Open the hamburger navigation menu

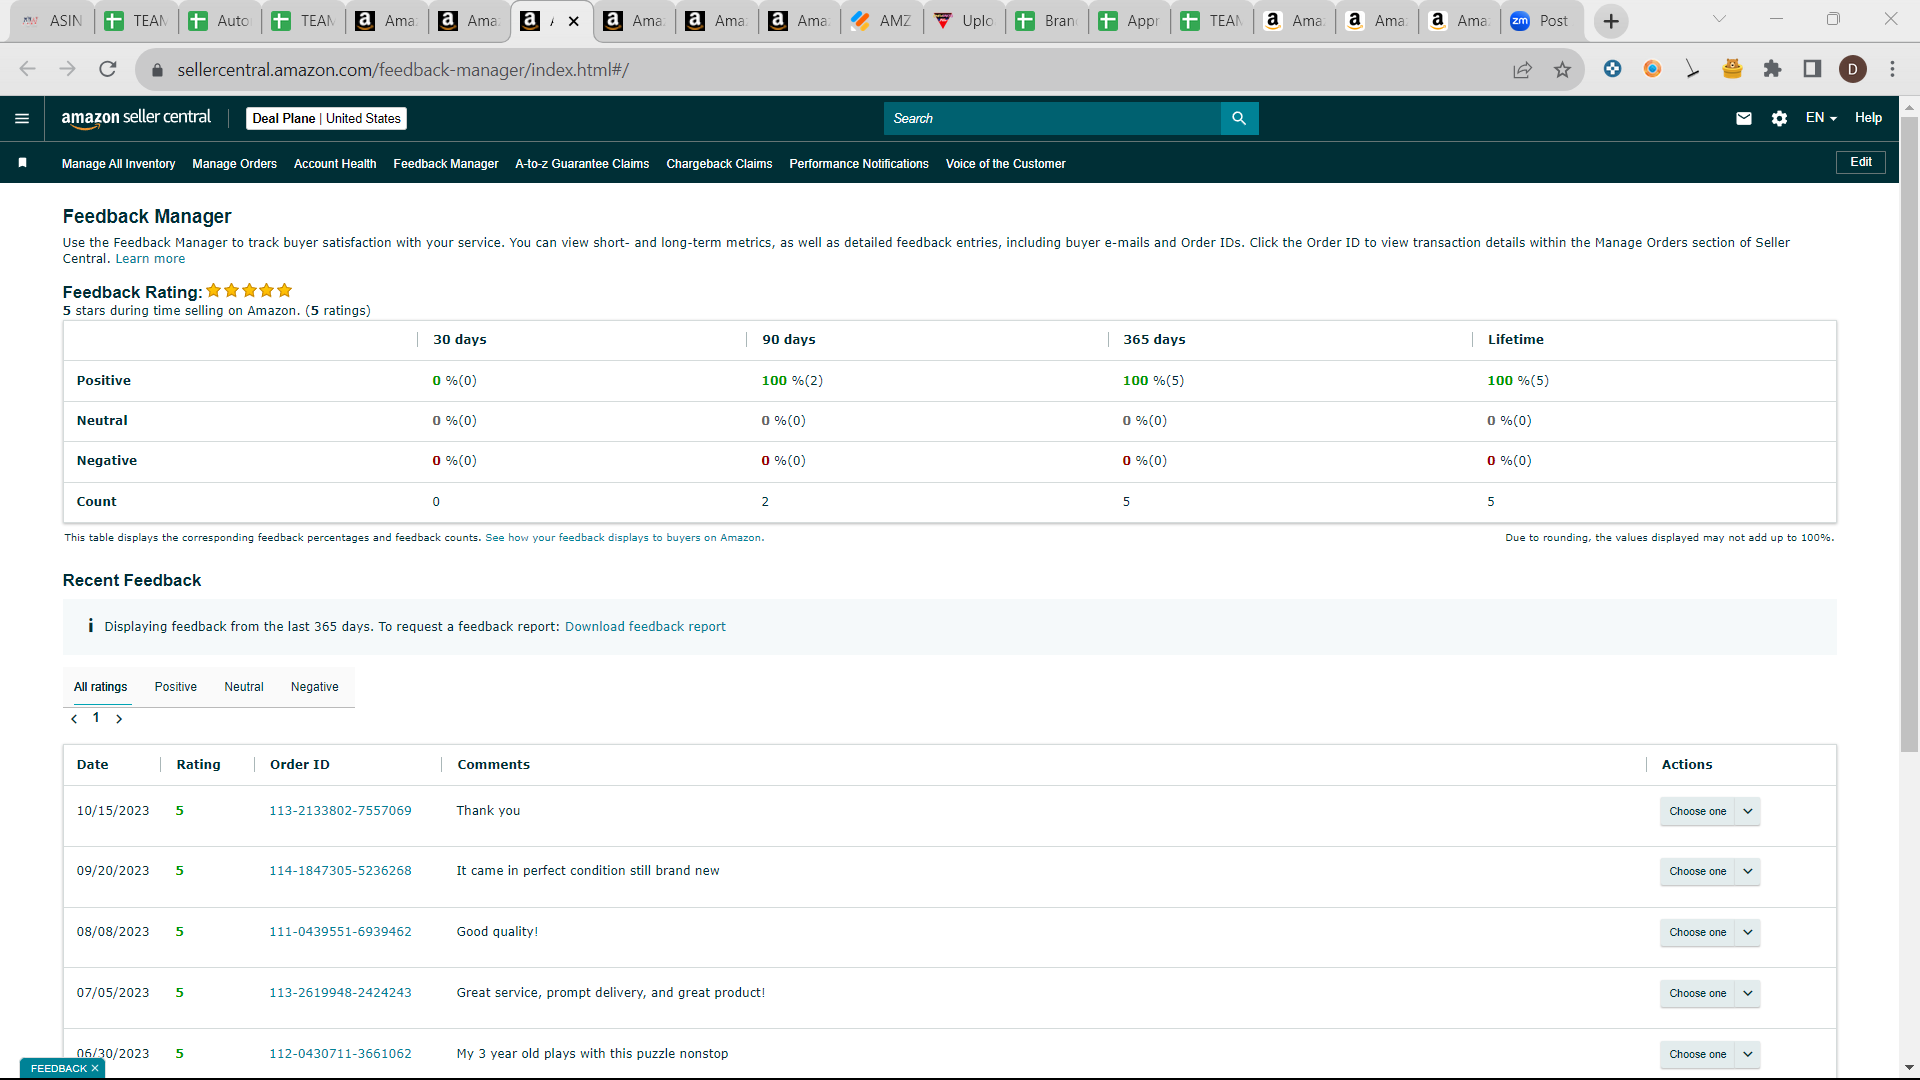(x=22, y=118)
